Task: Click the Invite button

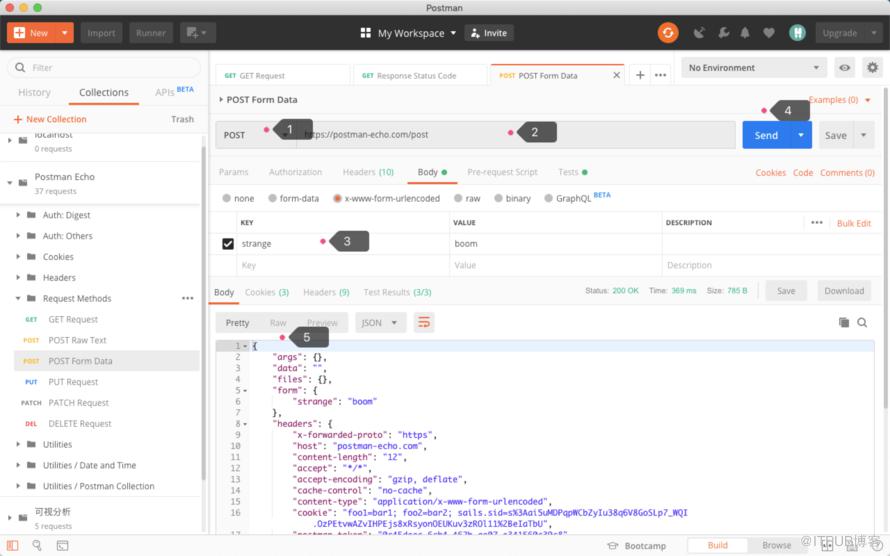Action: coord(489,33)
